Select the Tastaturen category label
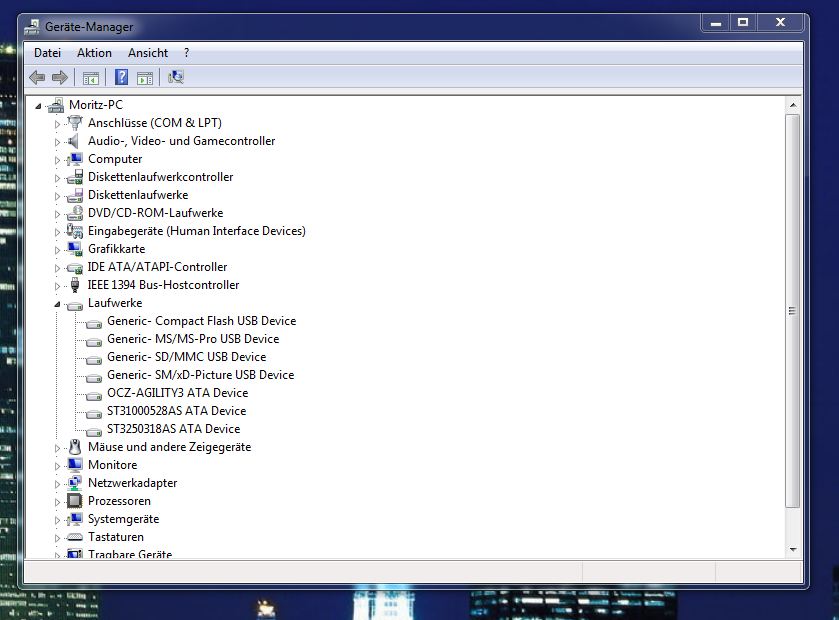 pyautogui.click(x=116, y=537)
